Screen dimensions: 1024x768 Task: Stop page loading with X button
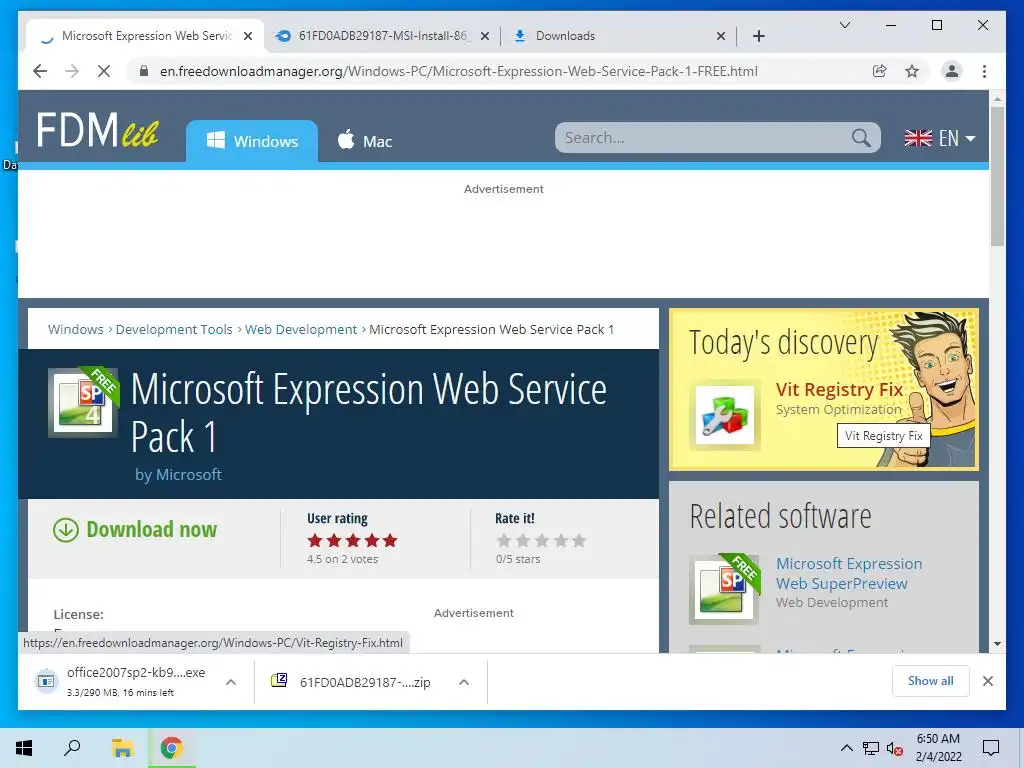click(x=104, y=71)
